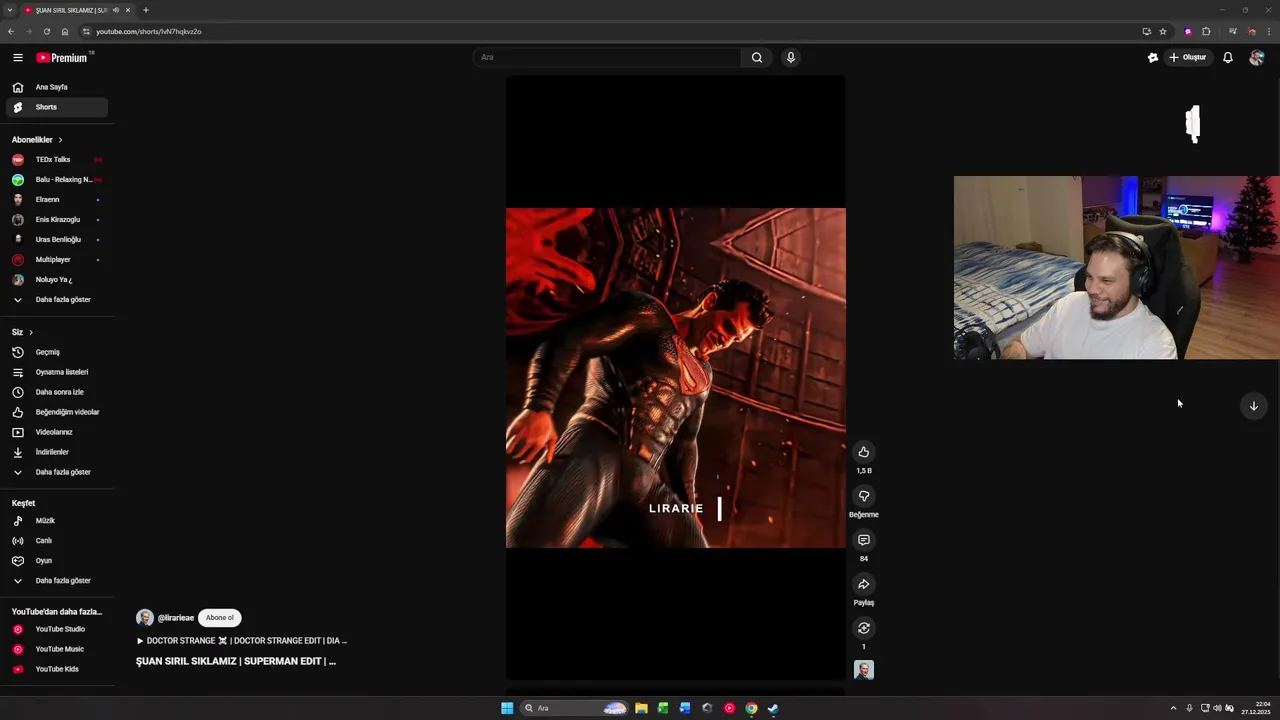The height and width of the screenshot is (720, 1280).
Task: Open YouTube Kids link
Action: (57, 669)
